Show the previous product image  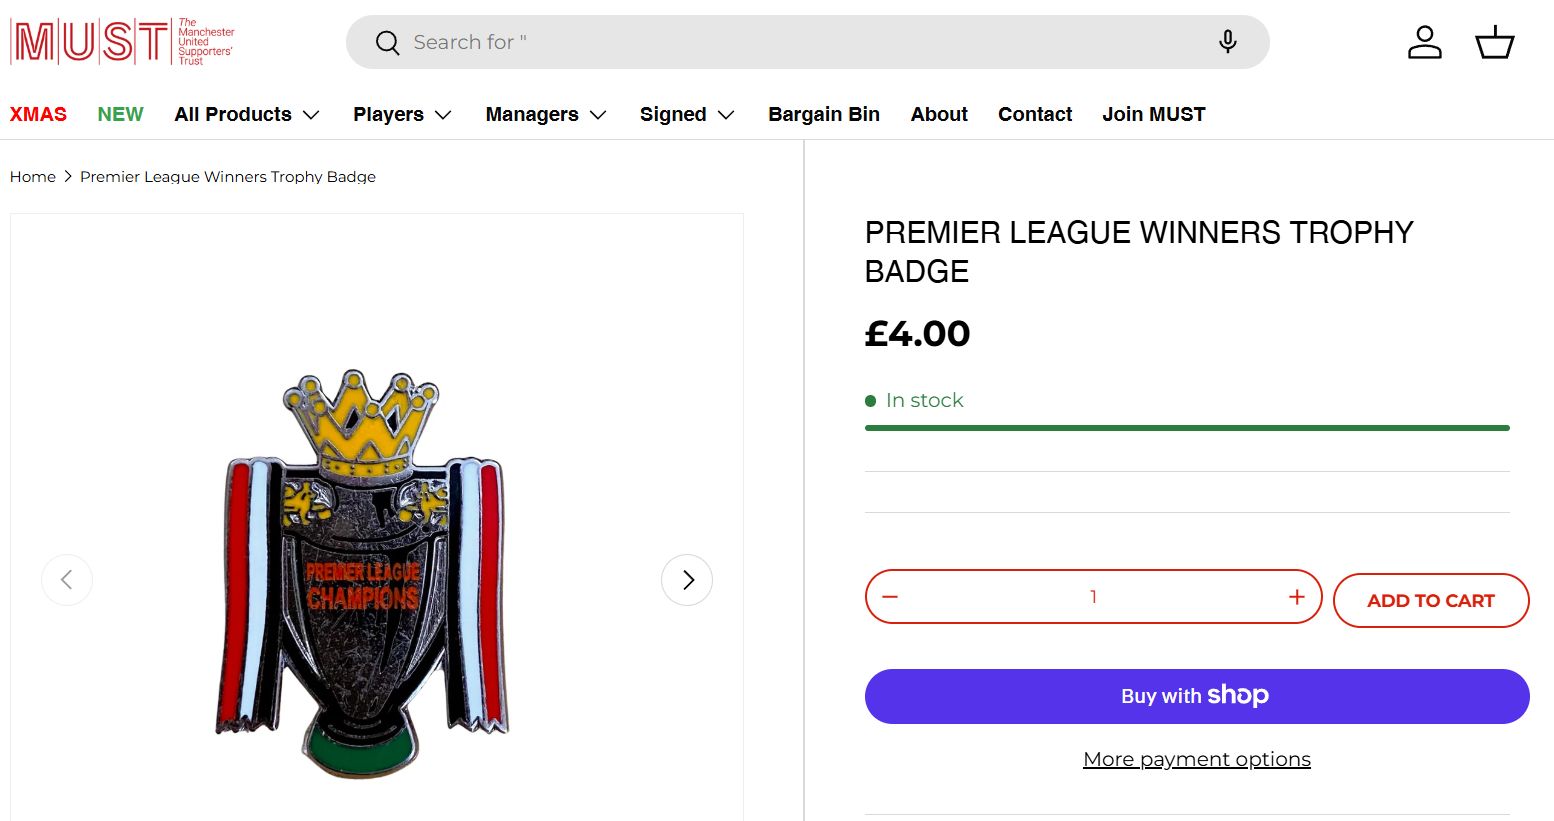(67, 580)
